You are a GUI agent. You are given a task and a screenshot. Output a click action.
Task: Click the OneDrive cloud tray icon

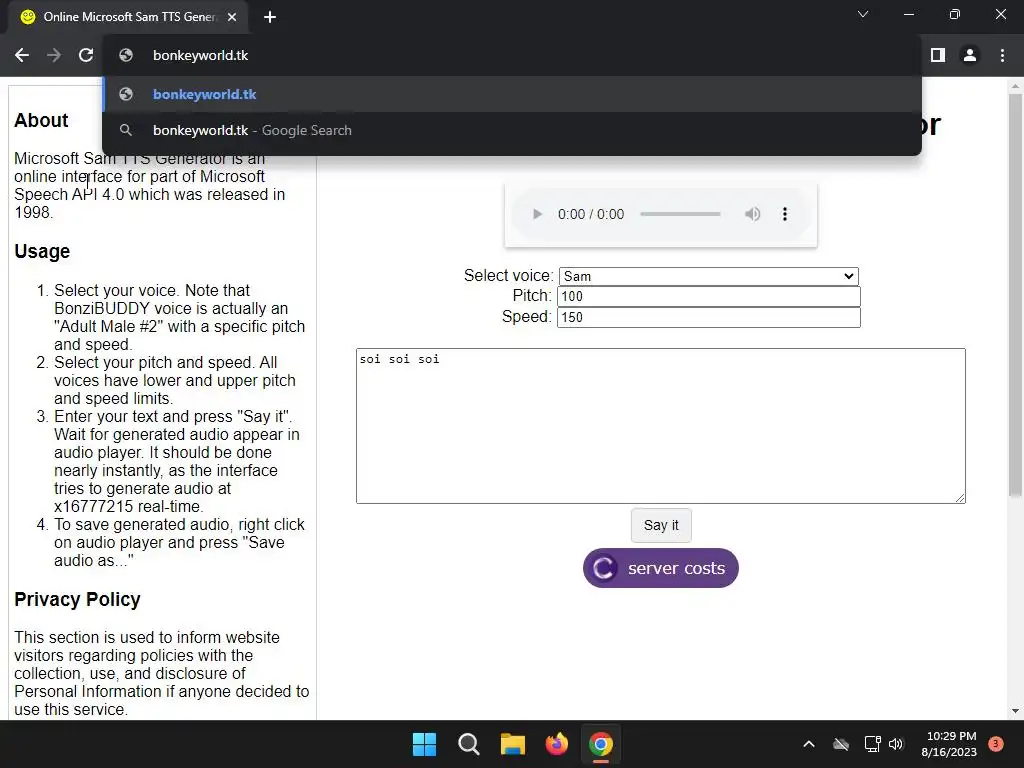point(841,744)
